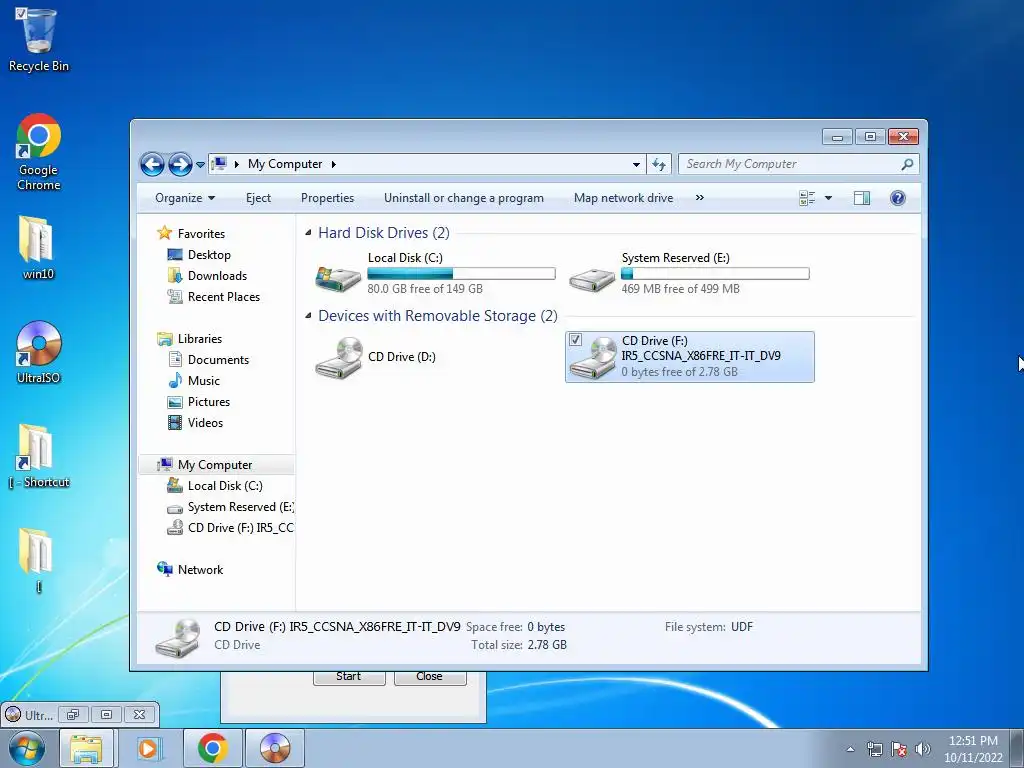Select the CD Drive (D:) icon

point(338,357)
